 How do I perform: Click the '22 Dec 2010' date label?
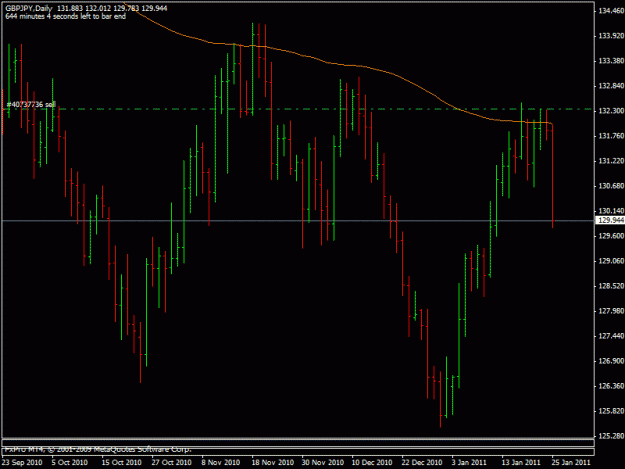422,462
